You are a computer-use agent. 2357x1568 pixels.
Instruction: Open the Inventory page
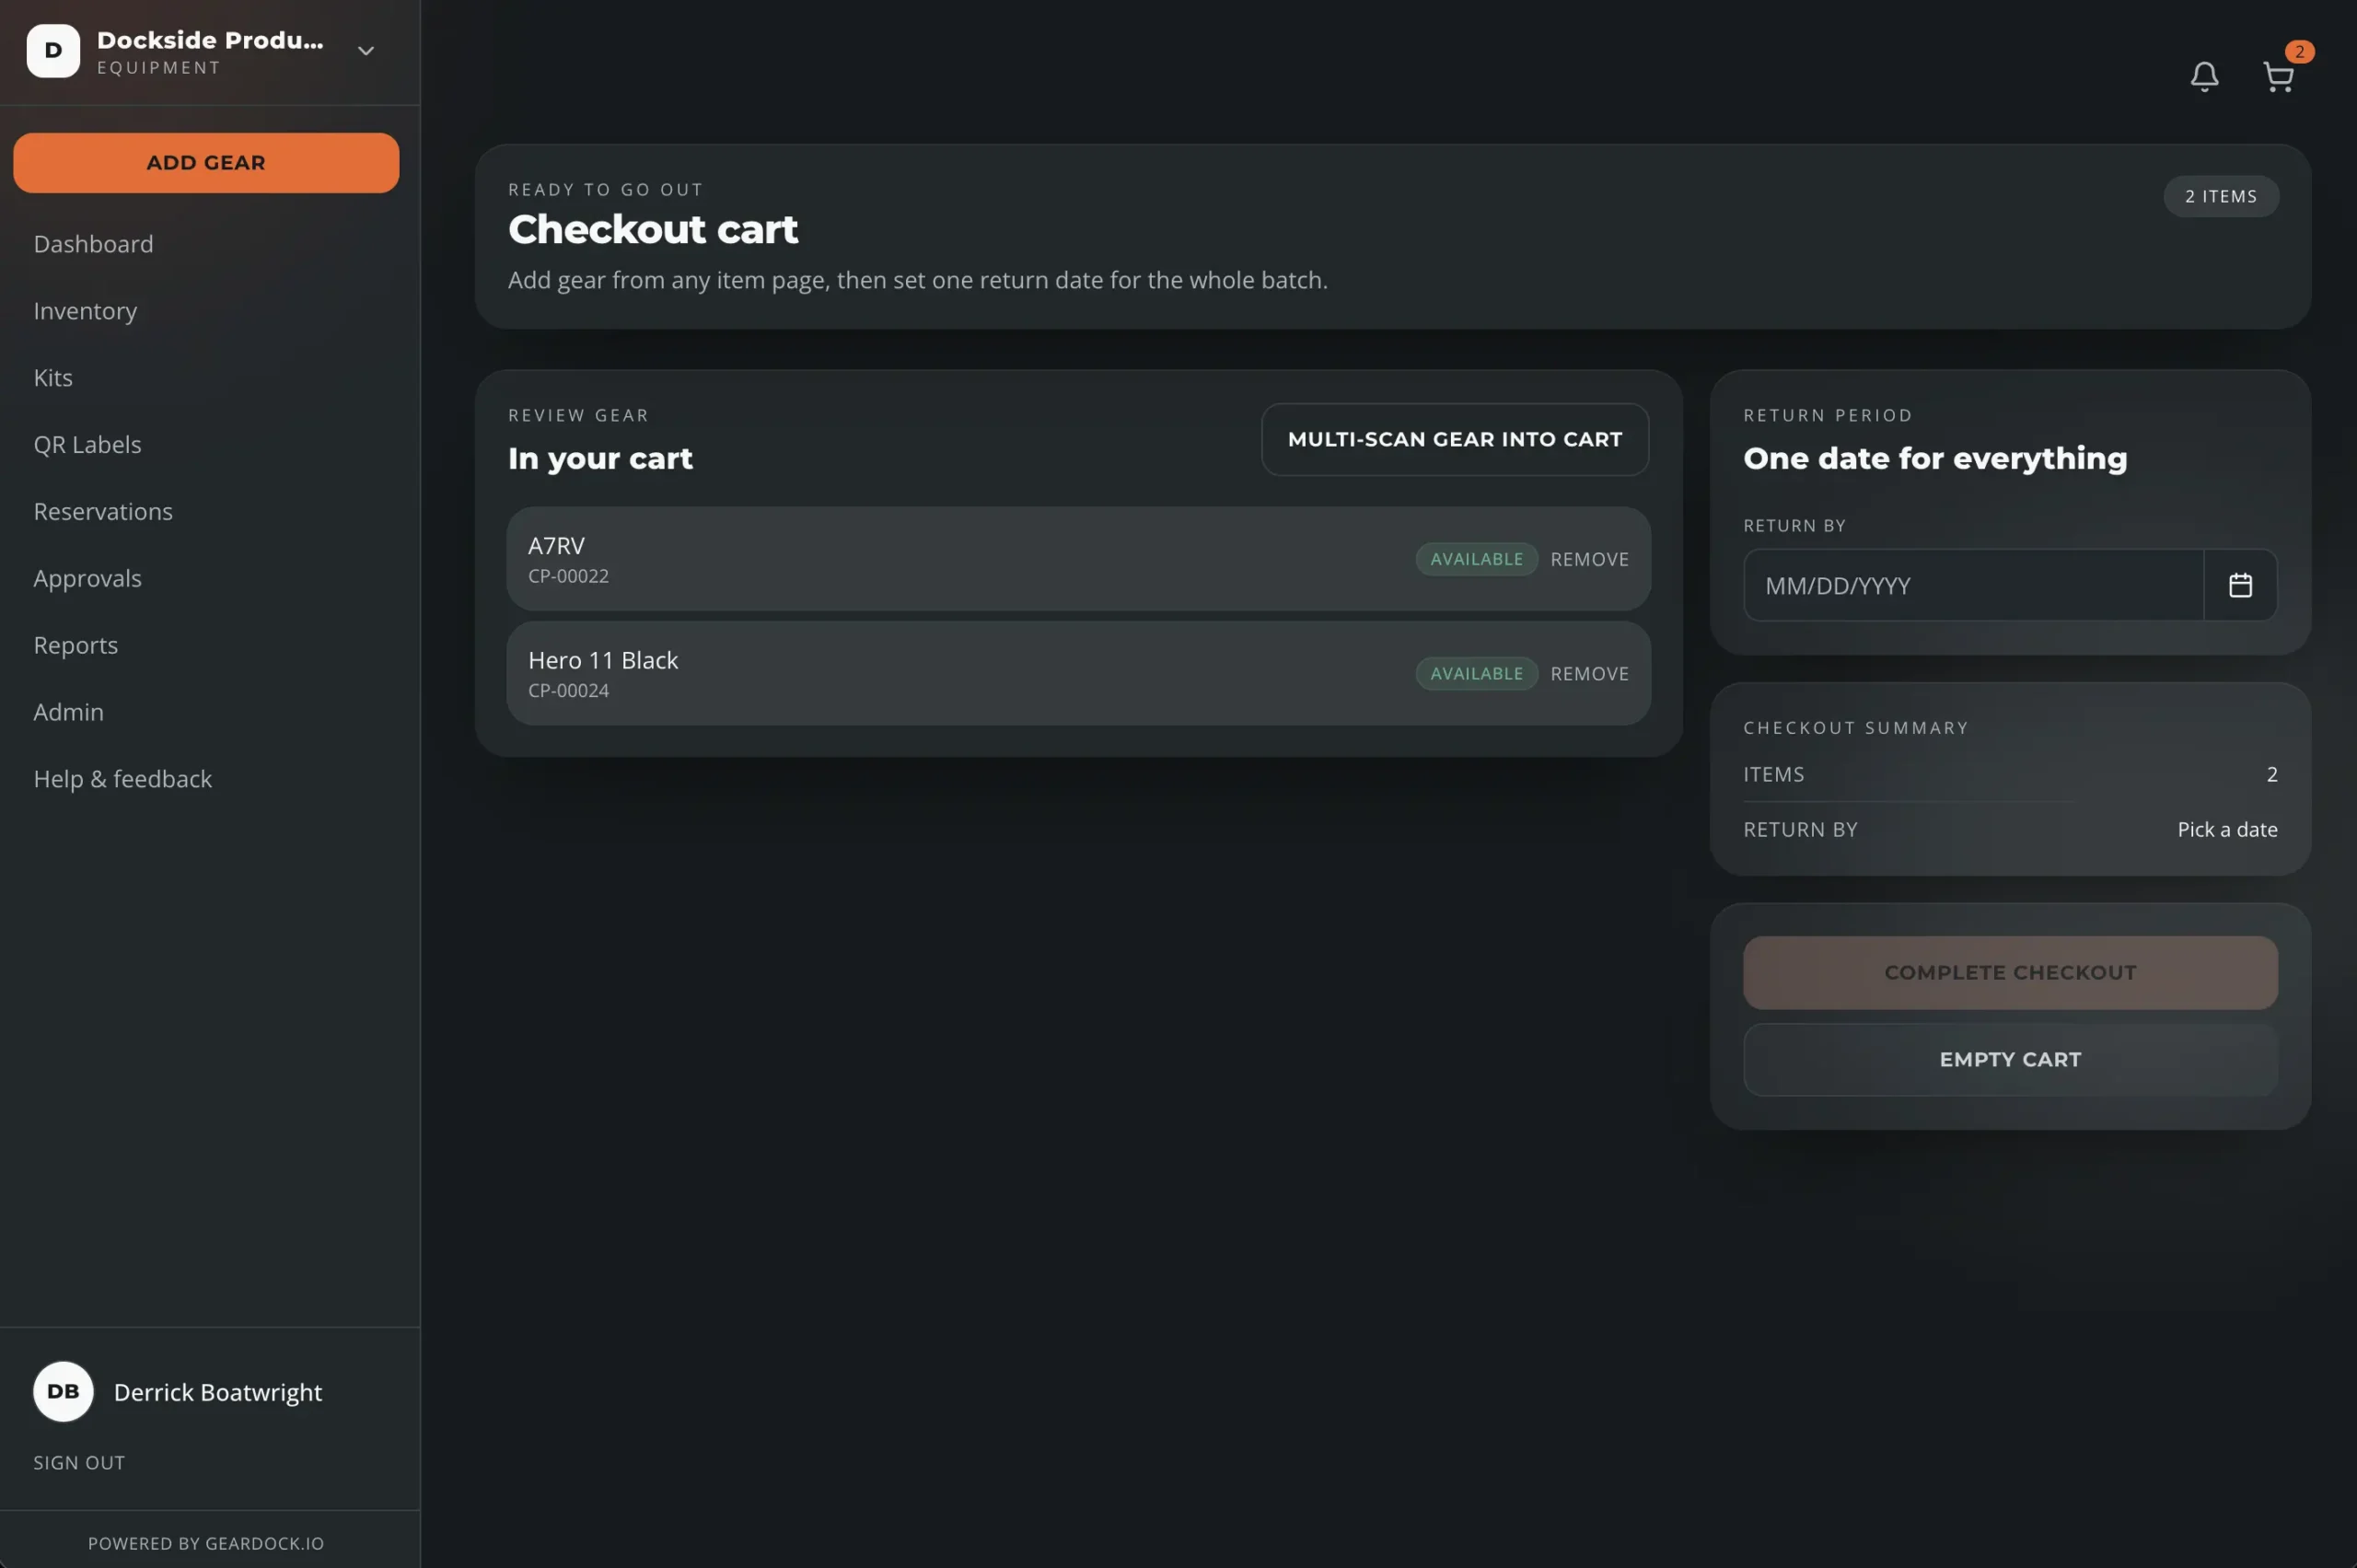[85, 311]
